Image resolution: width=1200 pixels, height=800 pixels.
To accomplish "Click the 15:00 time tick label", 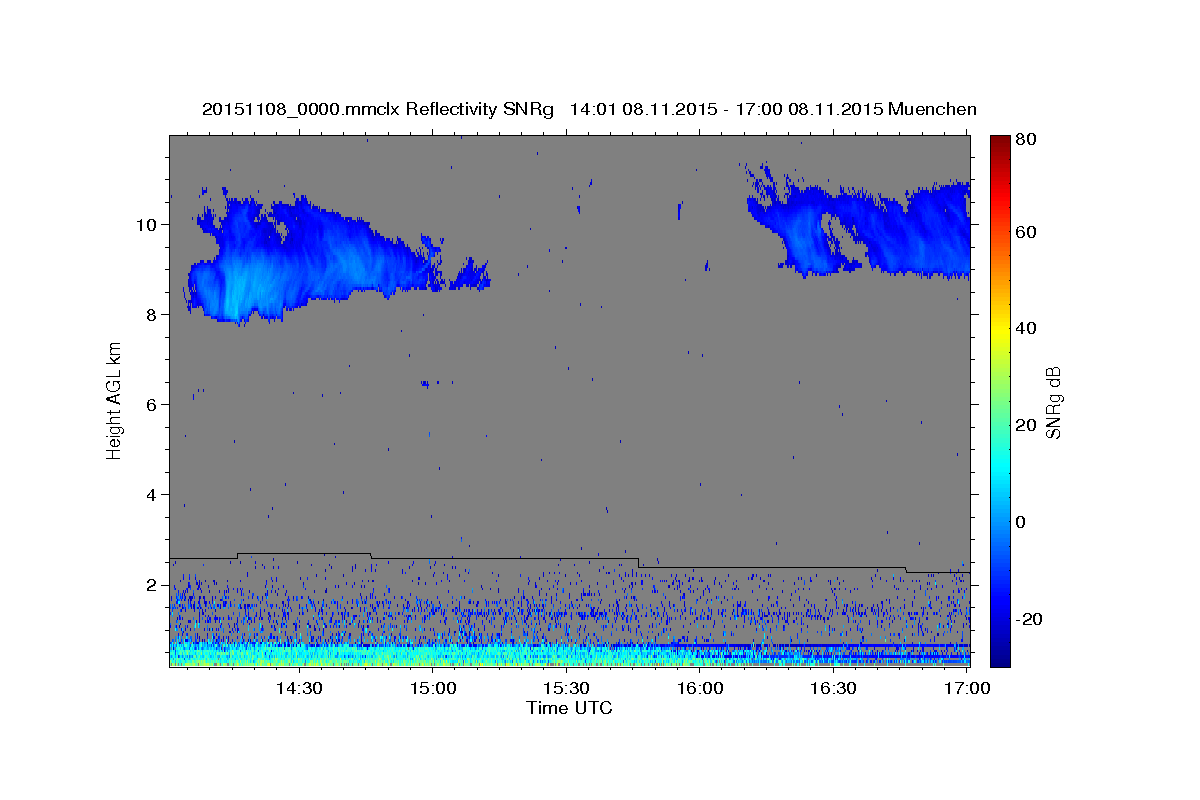I will pos(433,688).
